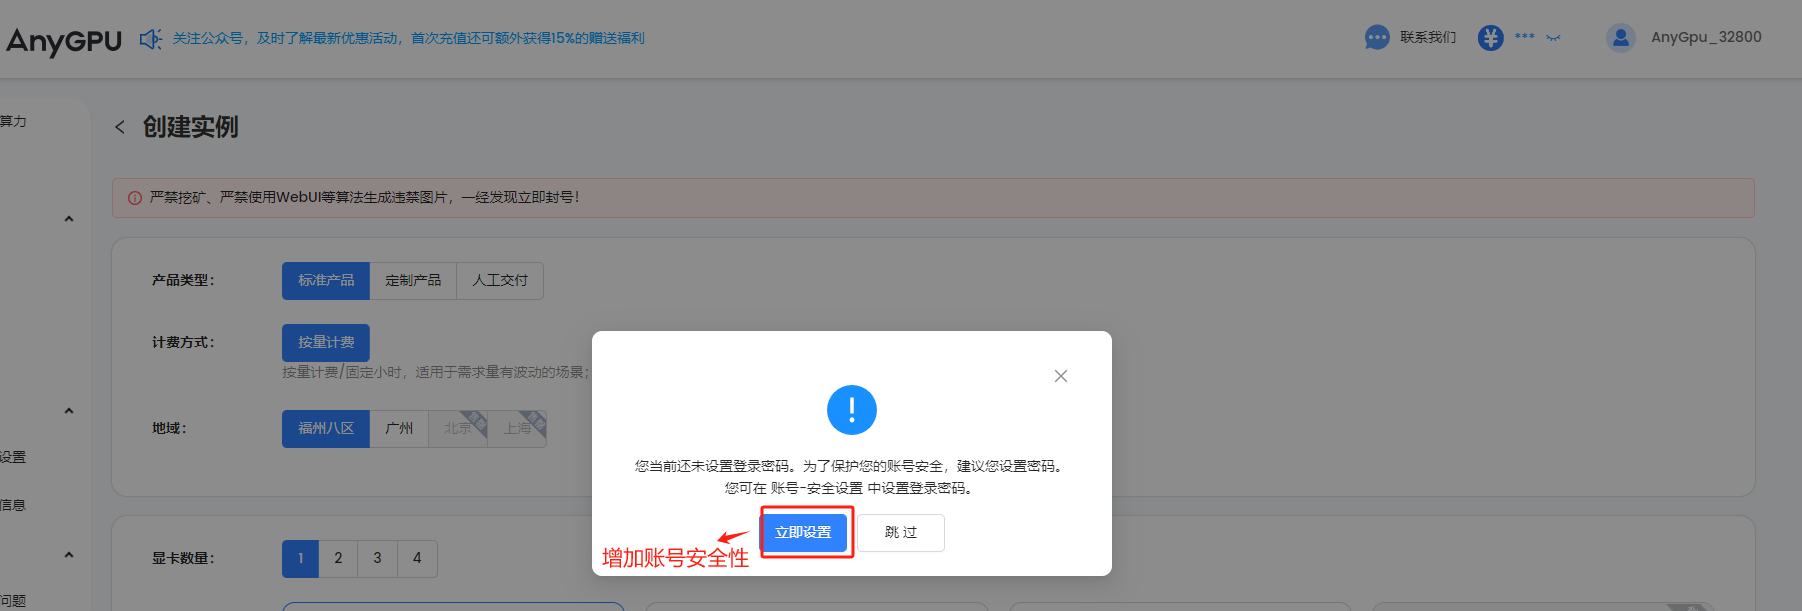Click the yen balance icon
The image size is (1802, 611).
[1490, 38]
